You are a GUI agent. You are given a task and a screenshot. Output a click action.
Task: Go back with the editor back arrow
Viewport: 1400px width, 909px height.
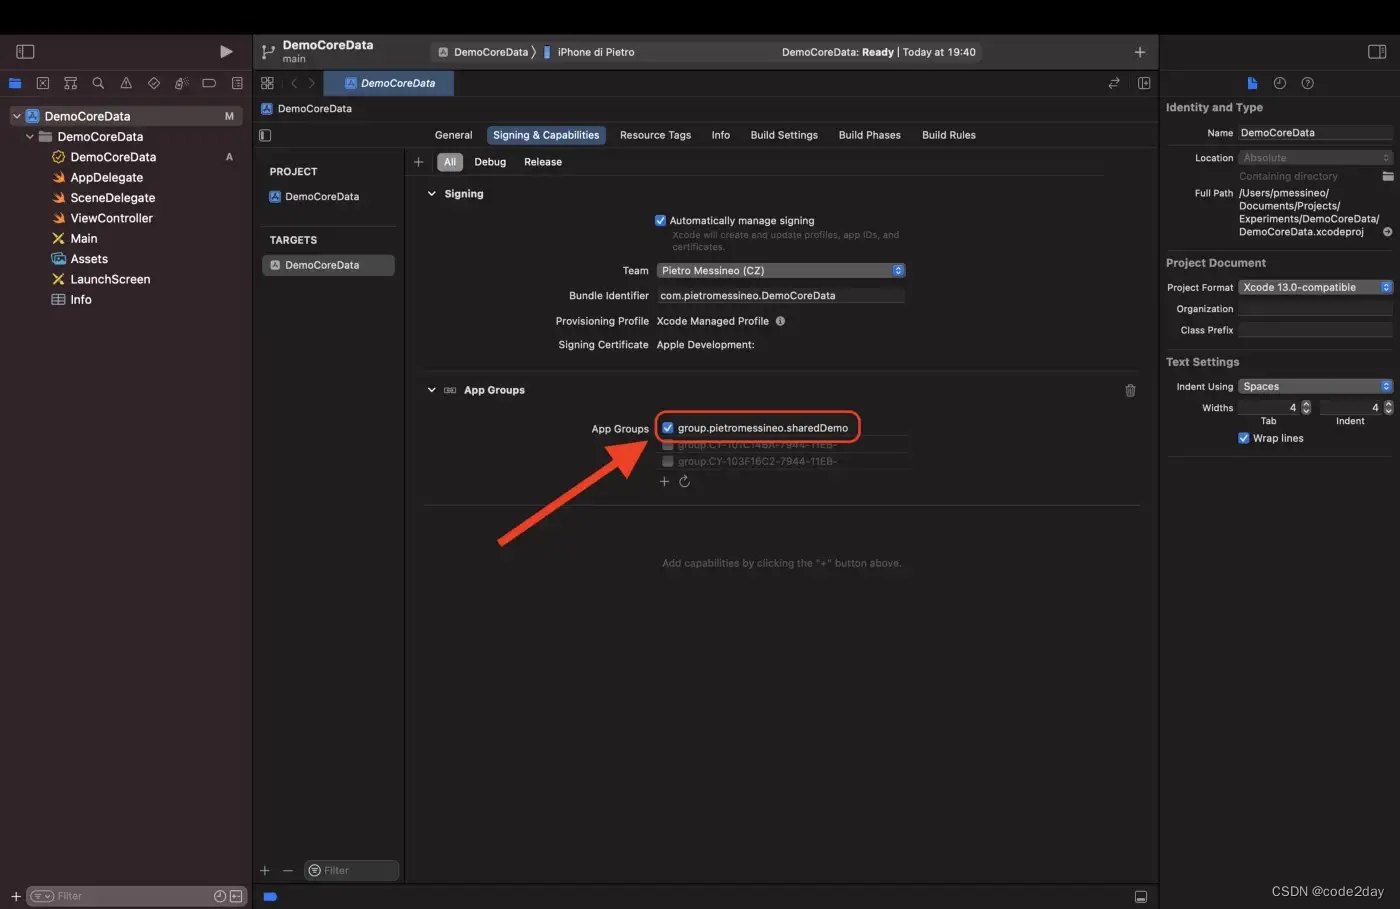(294, 83)
